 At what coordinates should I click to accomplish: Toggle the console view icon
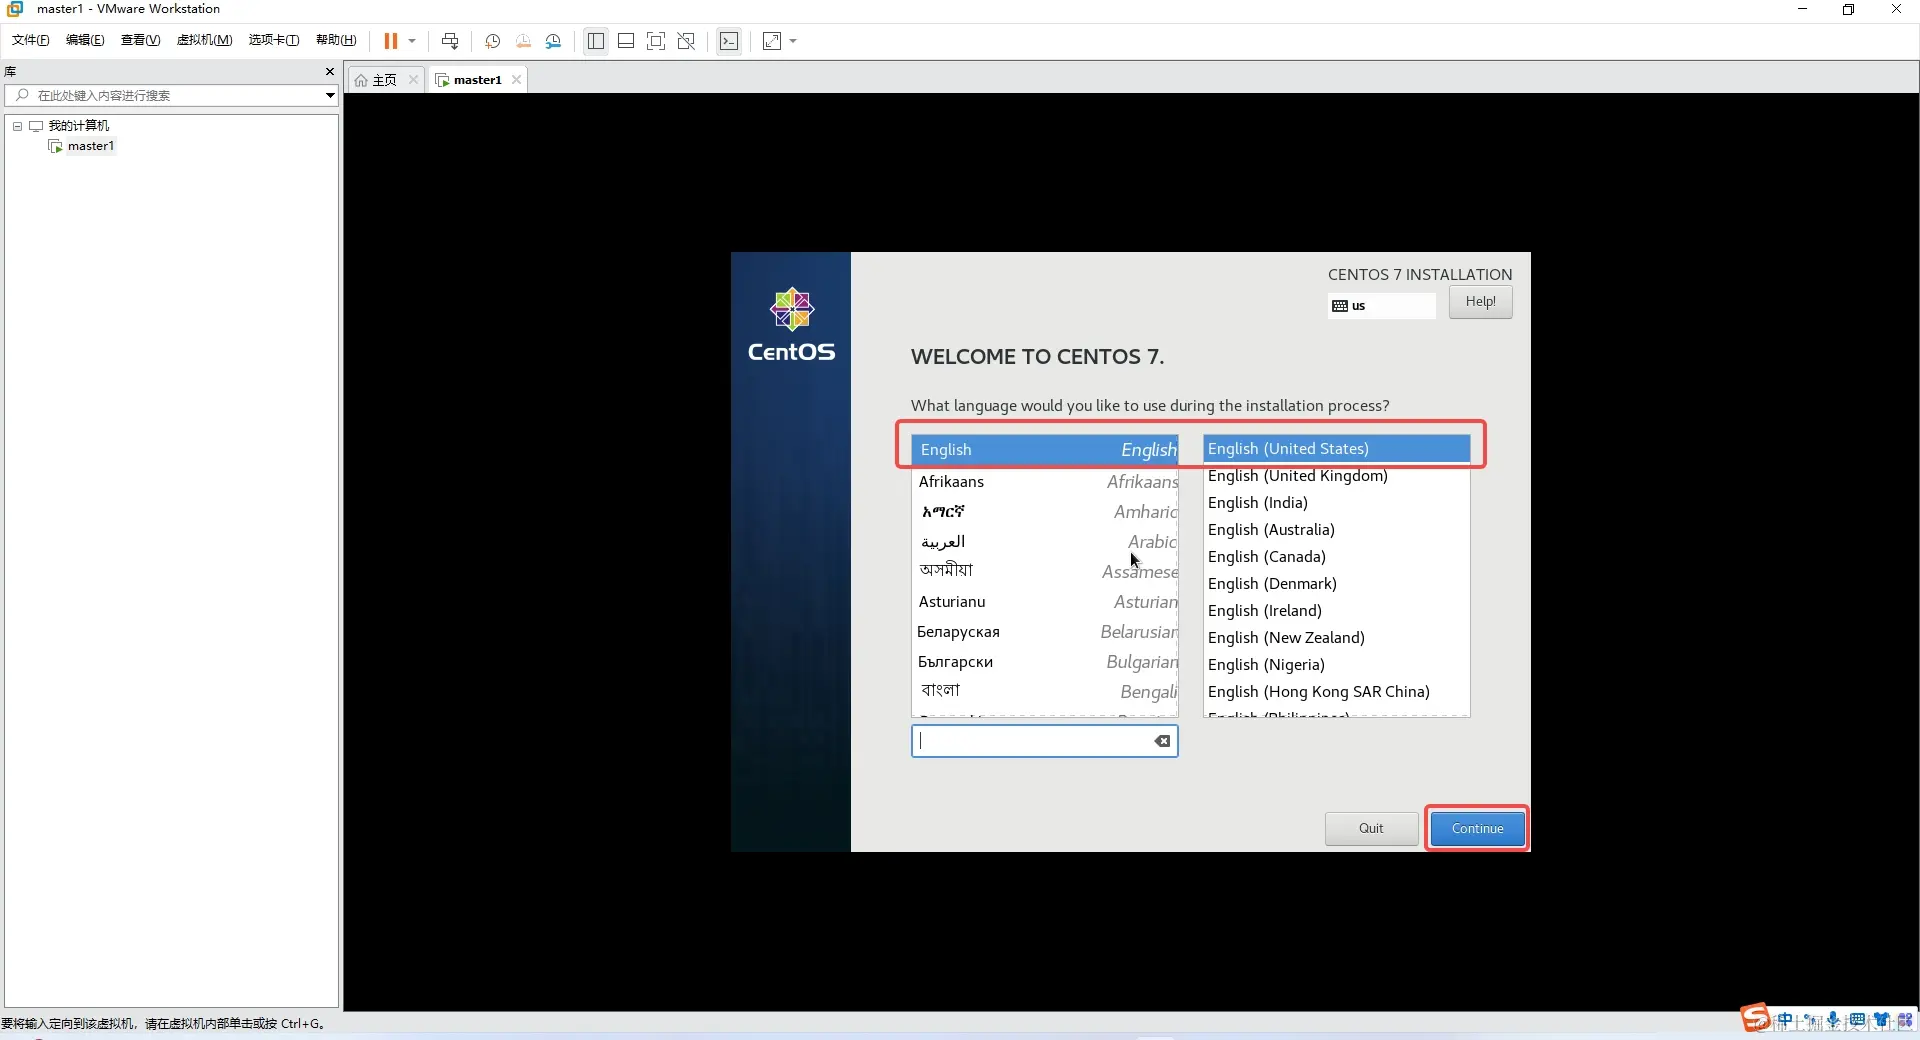729,41
